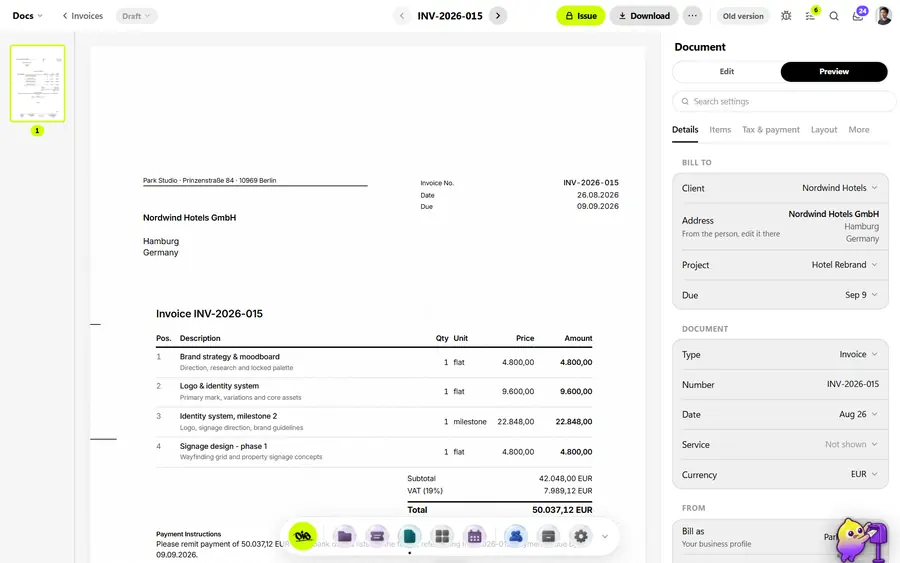Image resolution: width=900 pixels, height=563 pixels.
Task: Click the sender address line Park Studio
Action: [210, 180]
